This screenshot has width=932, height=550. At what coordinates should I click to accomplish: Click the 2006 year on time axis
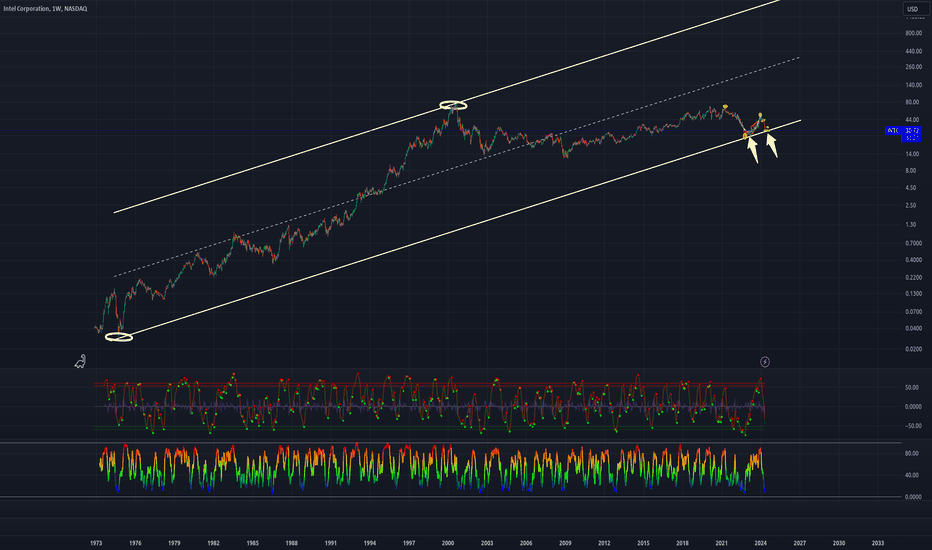(526, 543)
